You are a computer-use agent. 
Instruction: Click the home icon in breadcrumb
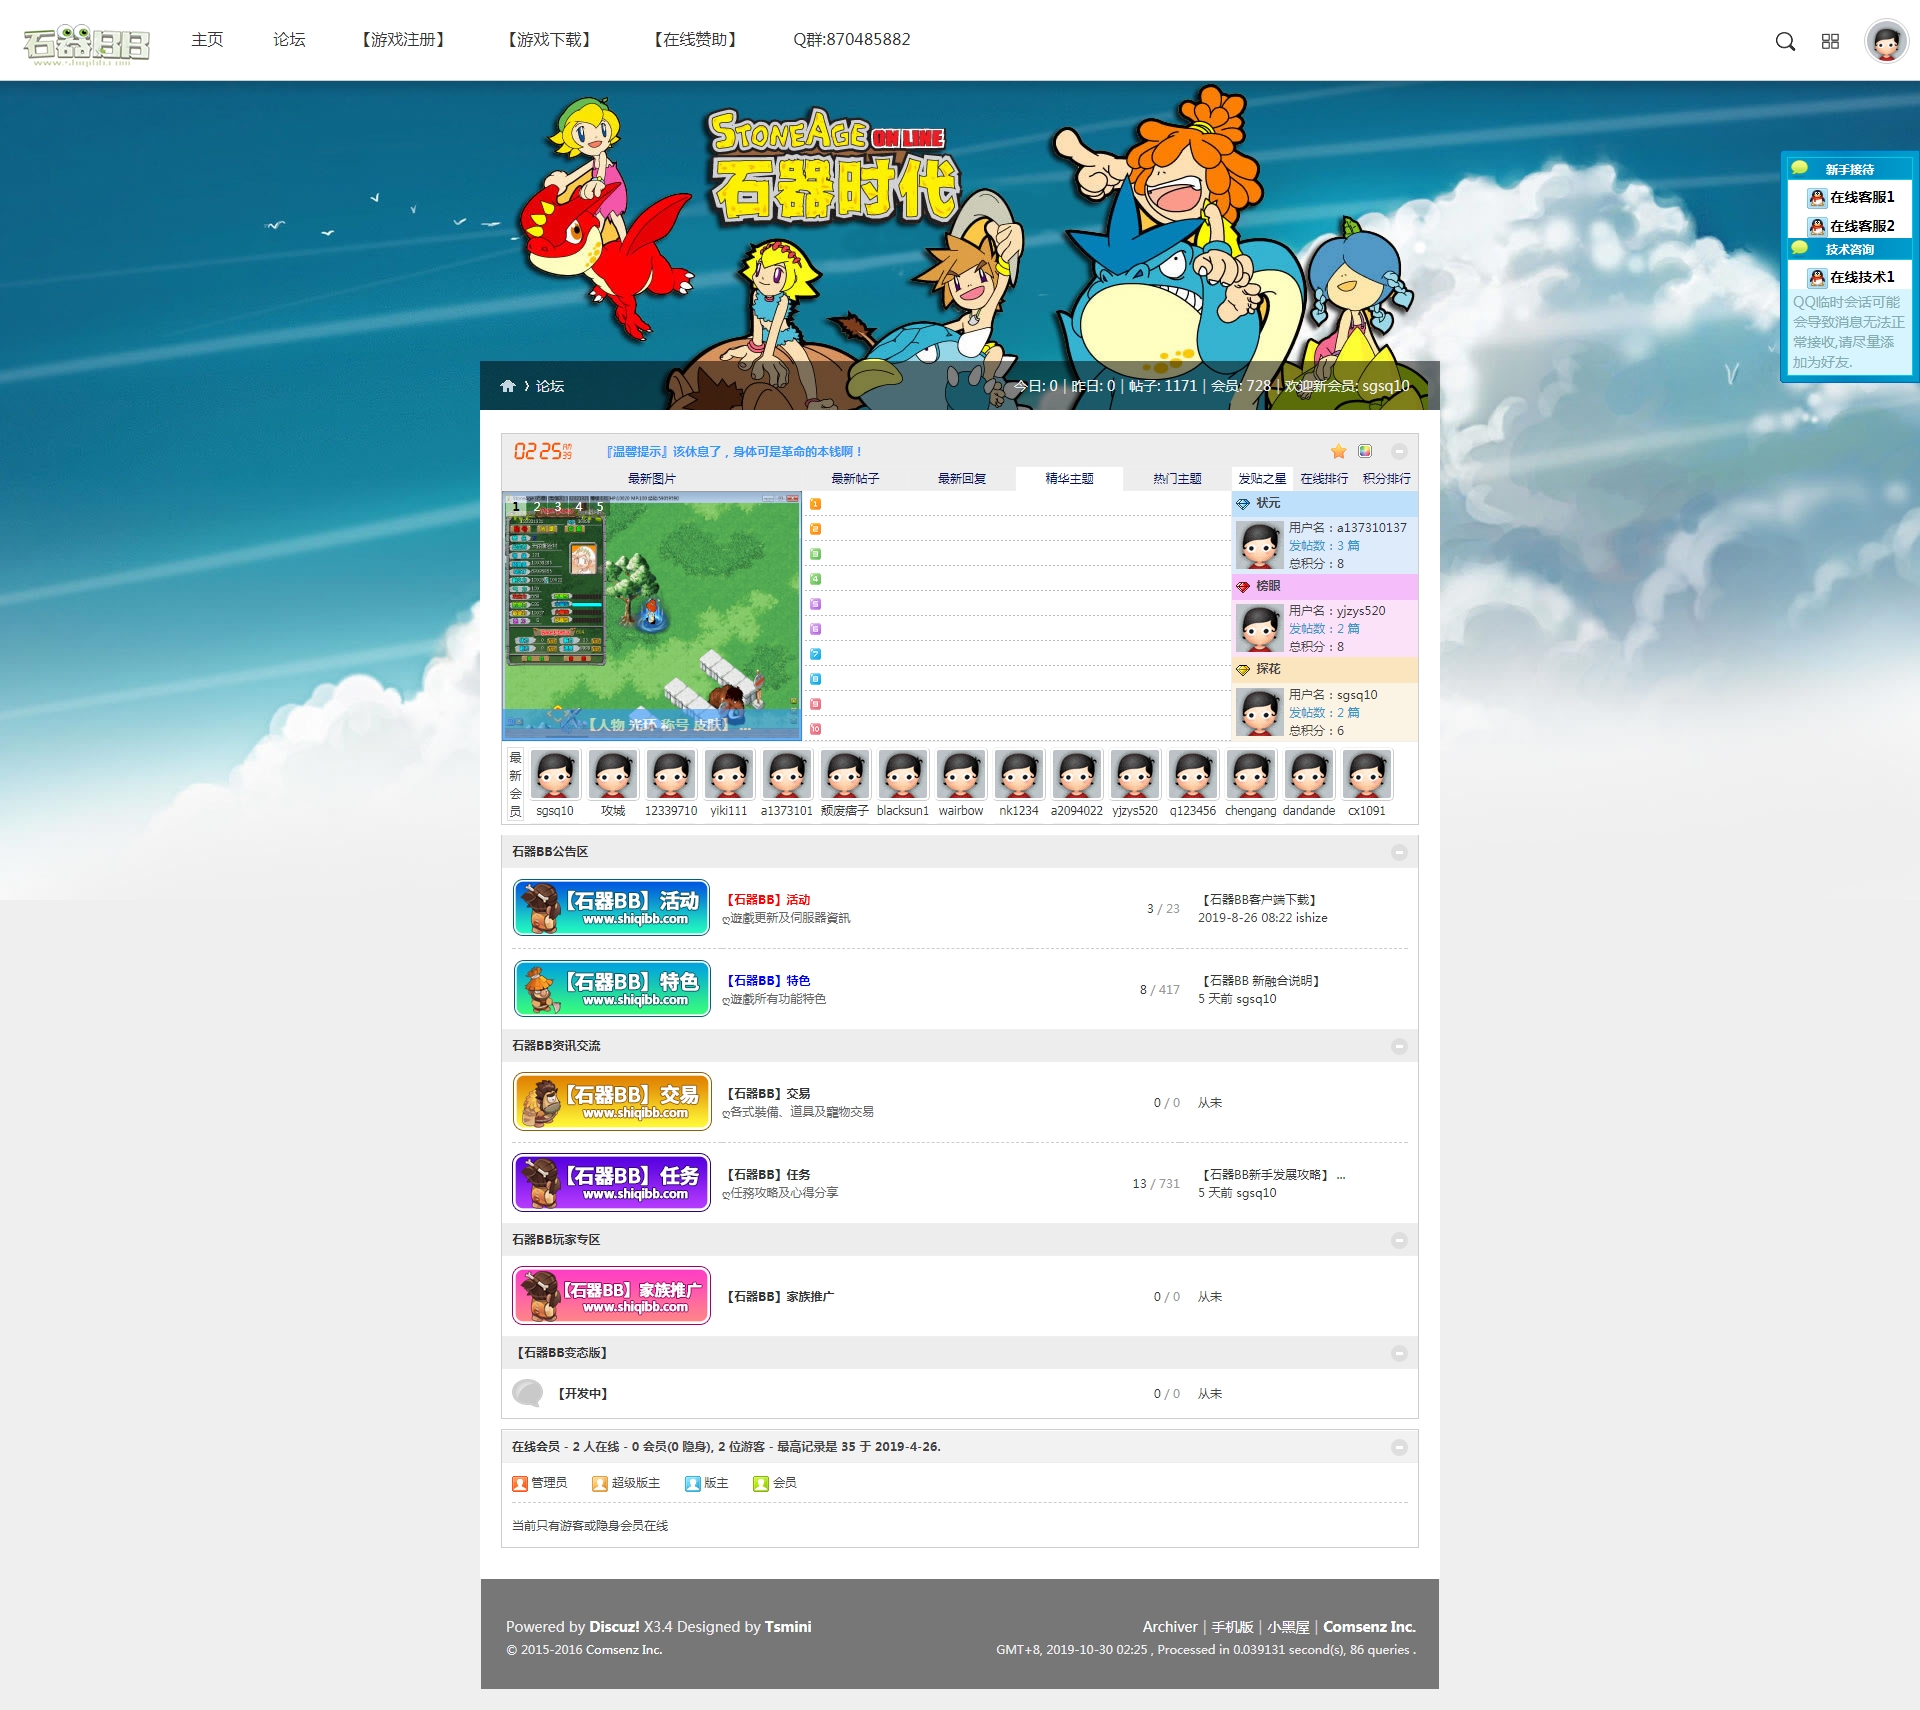[508, 386]
